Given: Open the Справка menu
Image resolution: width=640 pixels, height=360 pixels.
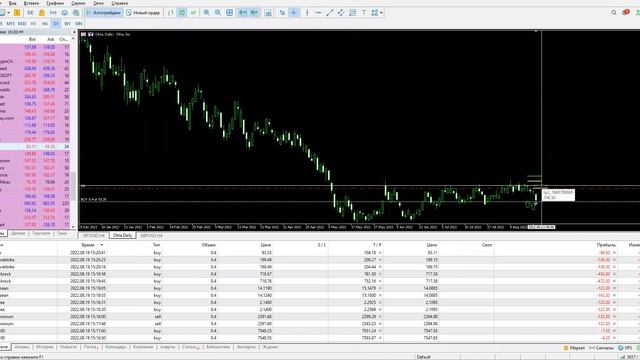Looking at the screenshot, I should pos(120,3).
